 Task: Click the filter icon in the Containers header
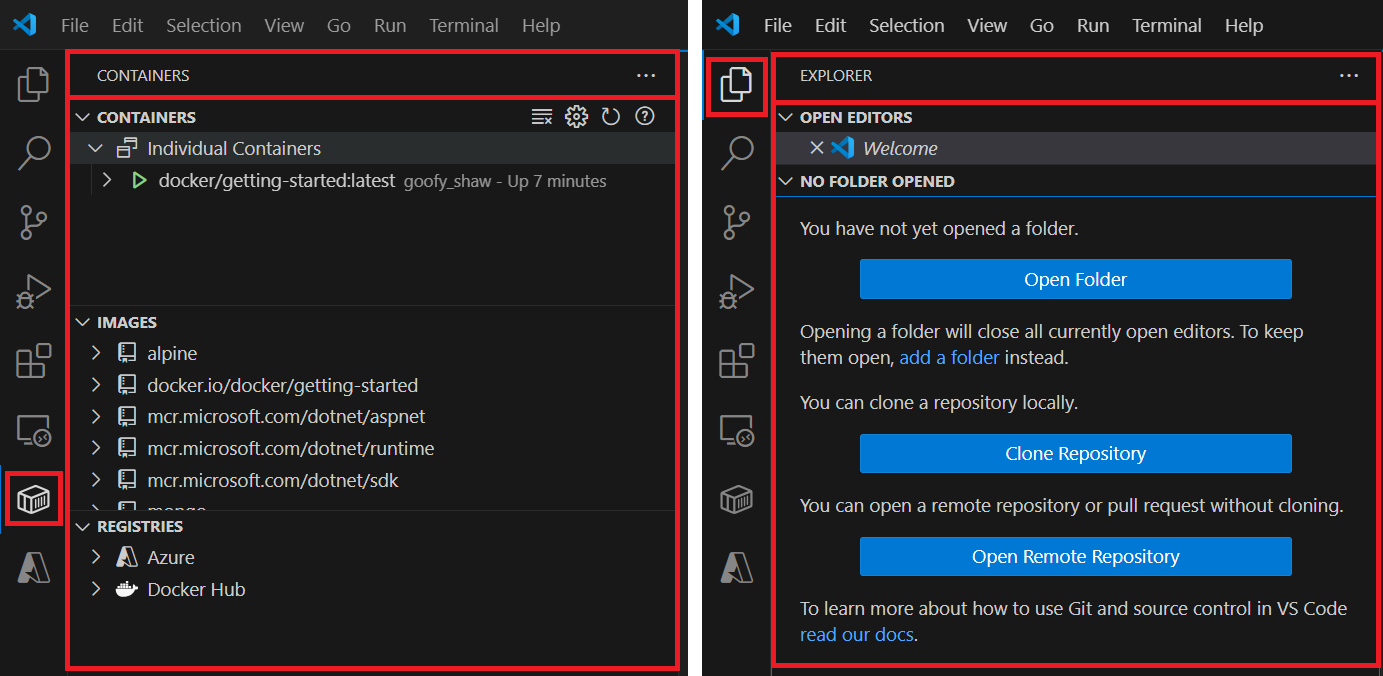point(542,116)
